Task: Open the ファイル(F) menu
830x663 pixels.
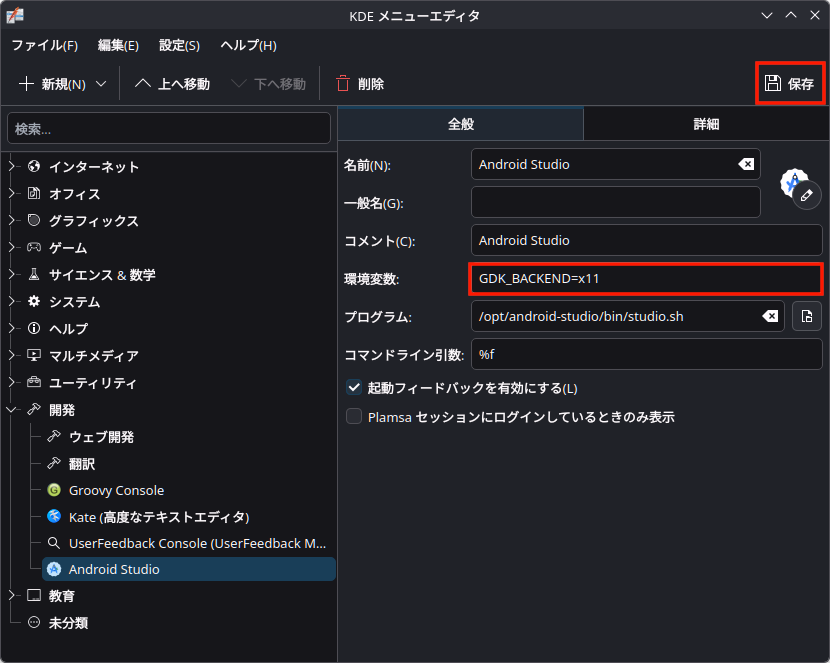Action: click(45, 46)
